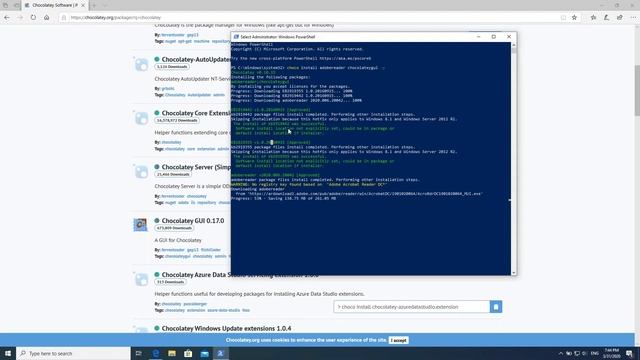Screen dimensions: 640x360
Task: Copy the choco install azuredatastudio command
Action: [x=496, y=307]
